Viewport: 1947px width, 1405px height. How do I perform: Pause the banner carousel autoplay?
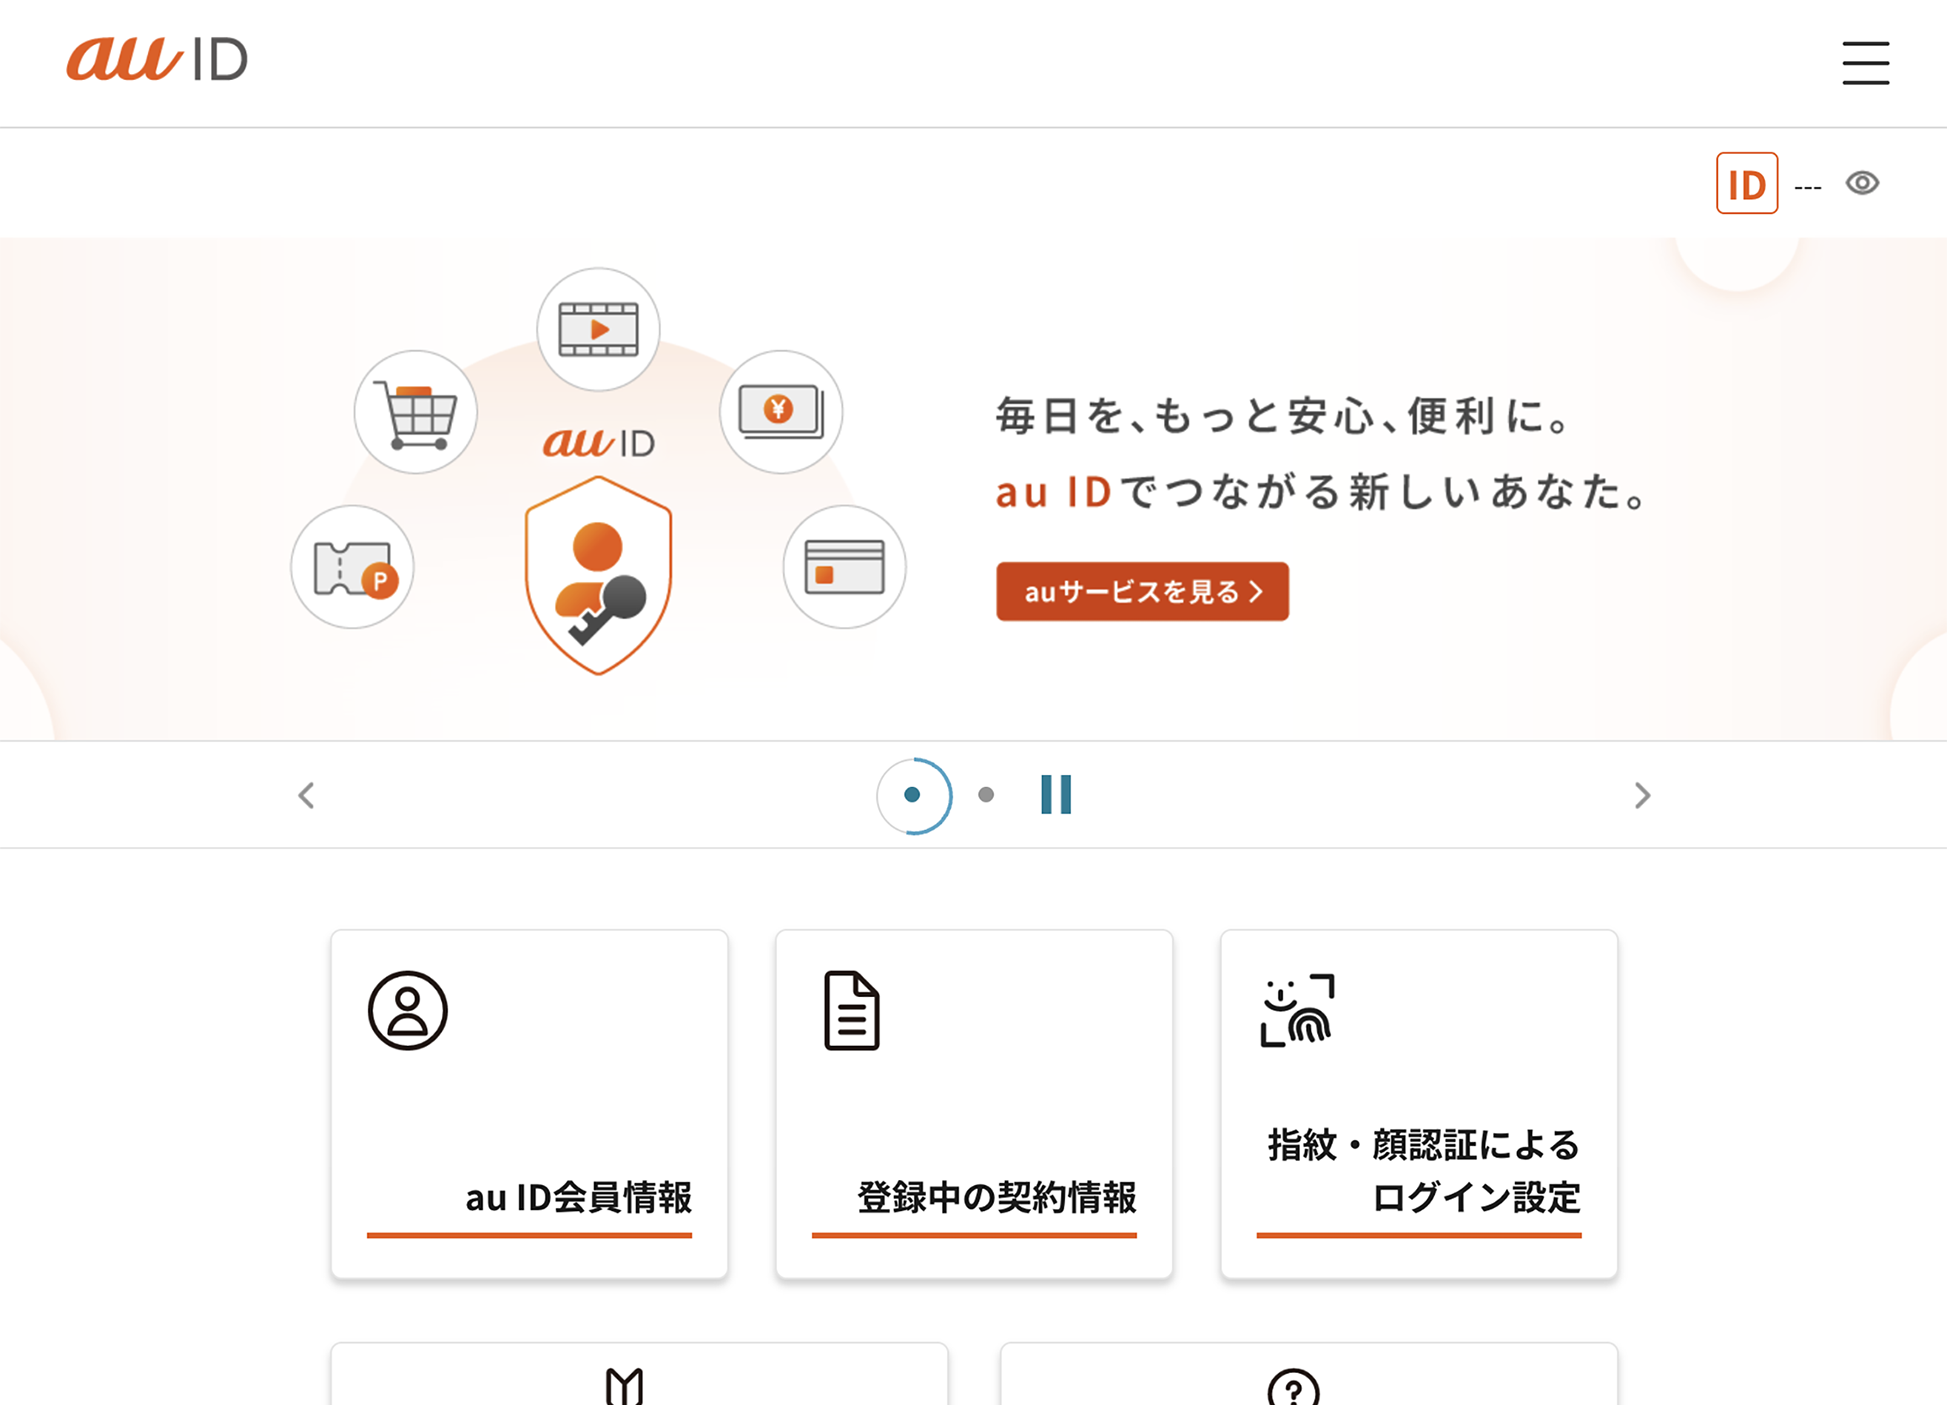click(x=1055, y=795)
